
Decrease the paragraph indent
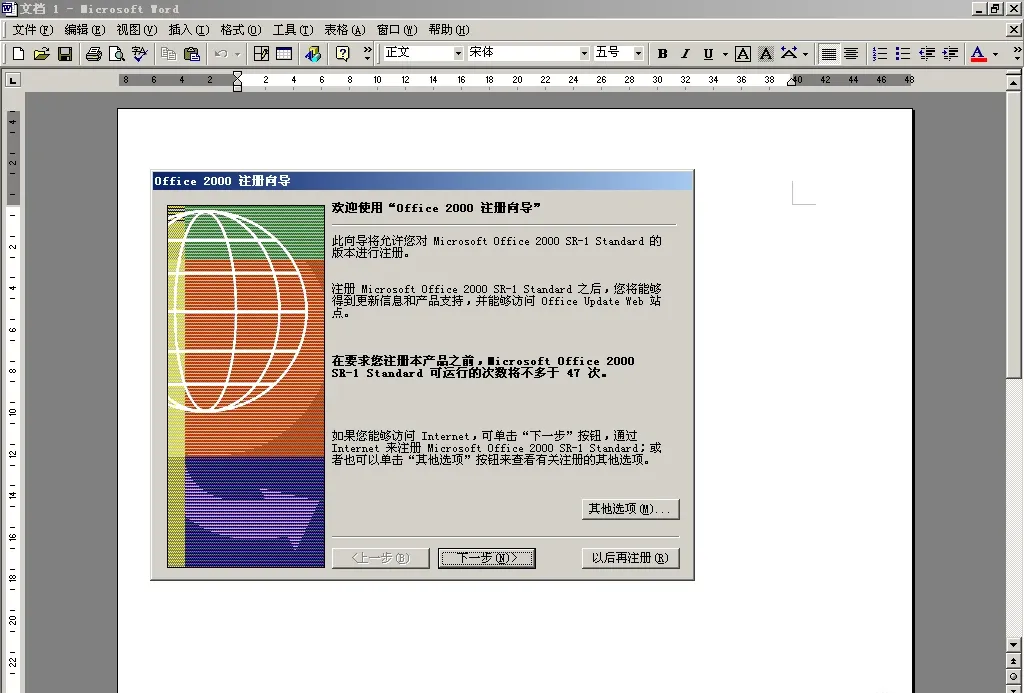pyautogui.click(x=927, y=54)
